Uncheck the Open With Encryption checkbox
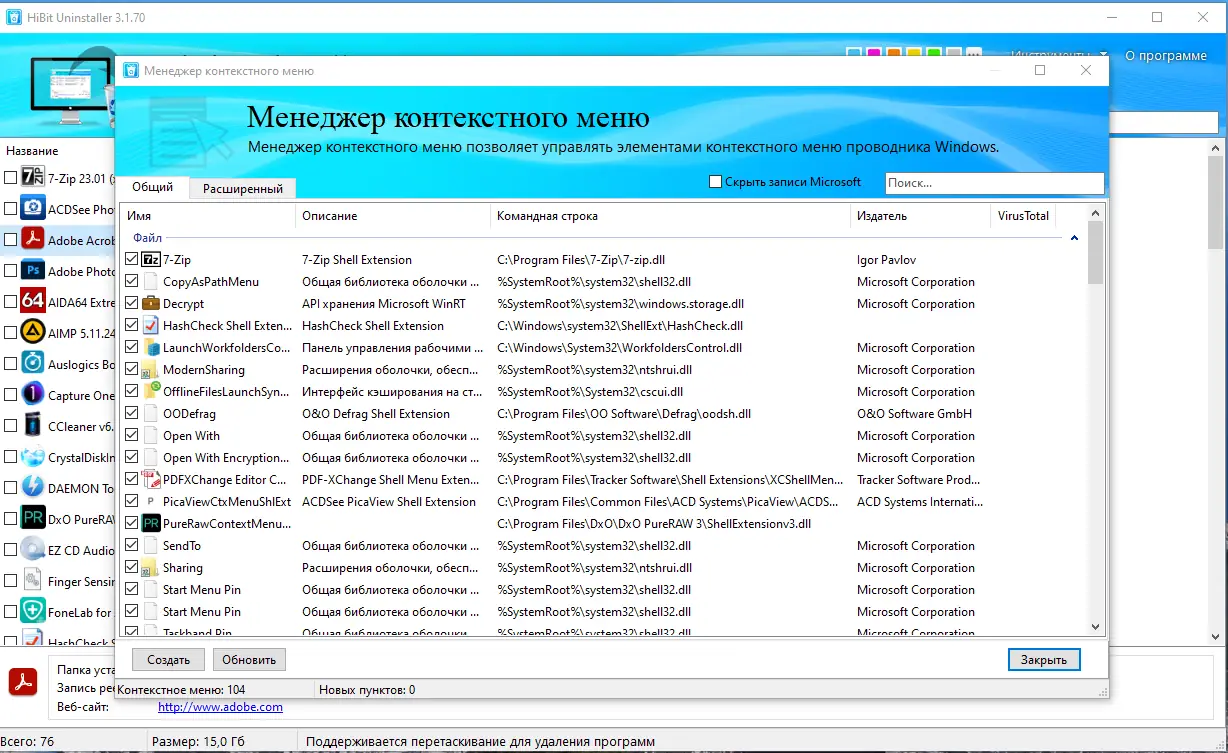This screenshot has width=1228, height=753. click(x=132, y=458)
